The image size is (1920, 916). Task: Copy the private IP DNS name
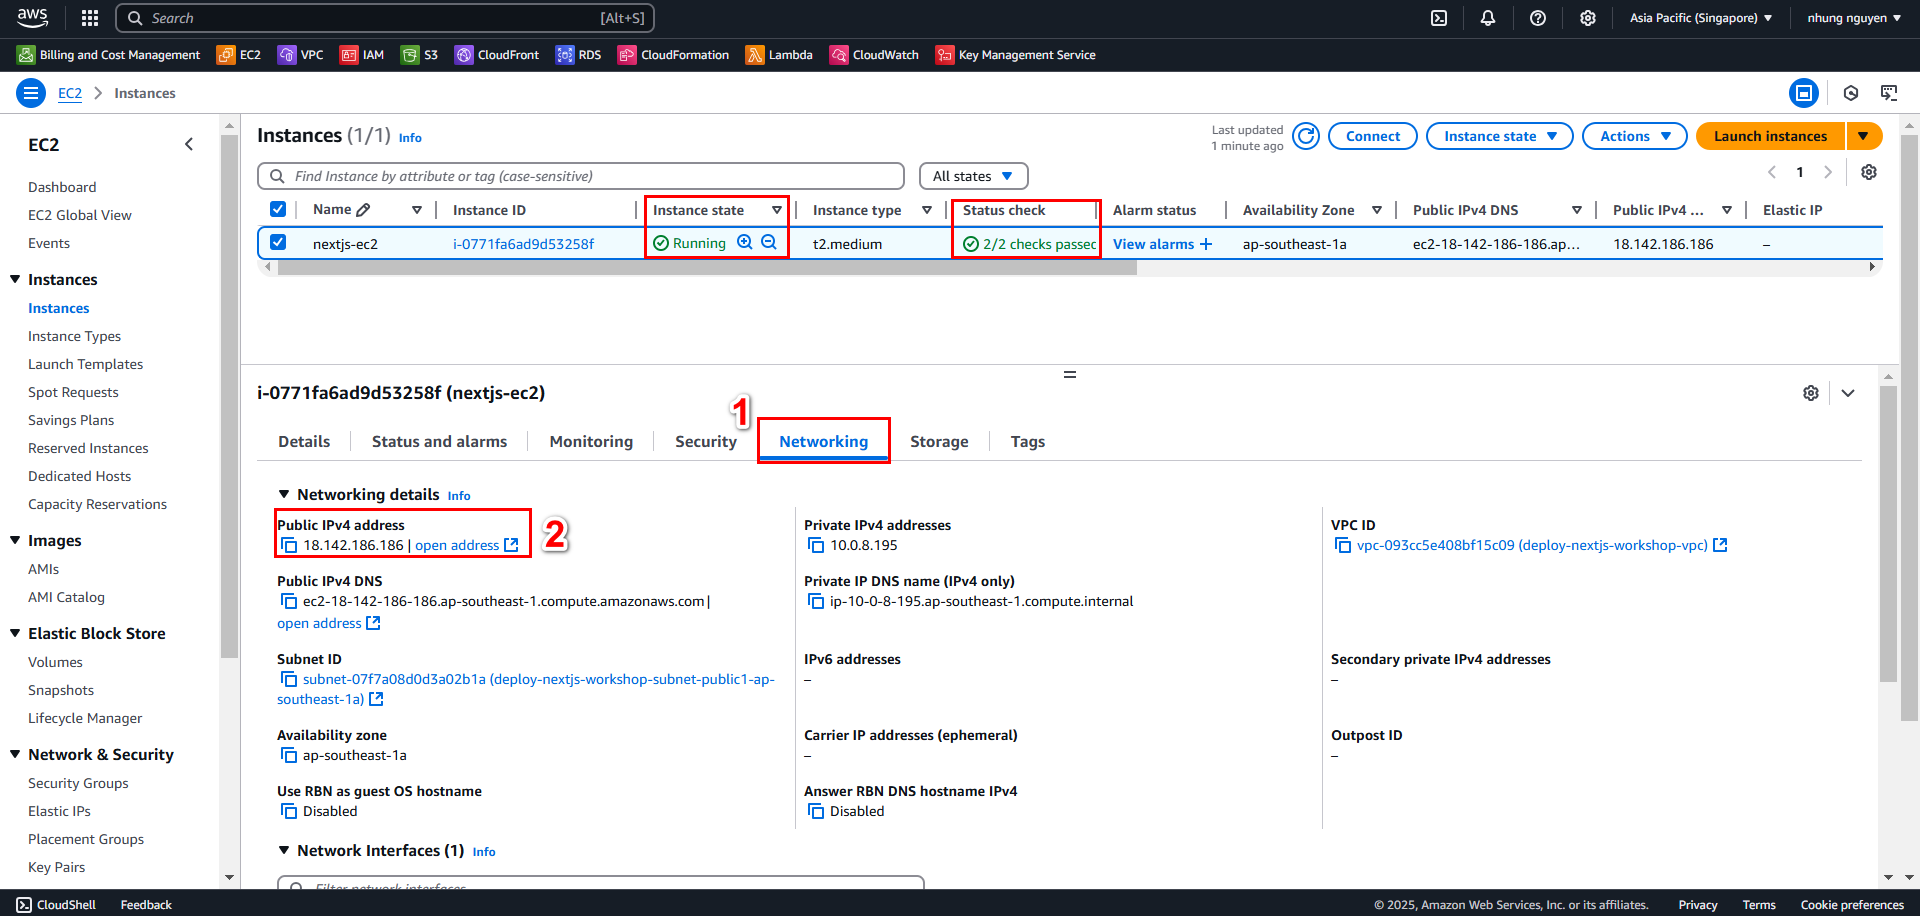tap(816, 601)
